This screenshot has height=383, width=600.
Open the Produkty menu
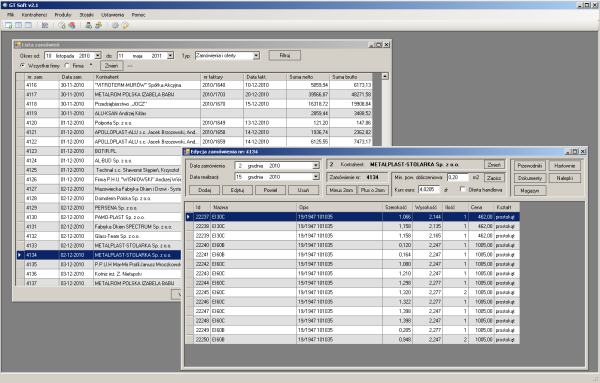point(63,15)
